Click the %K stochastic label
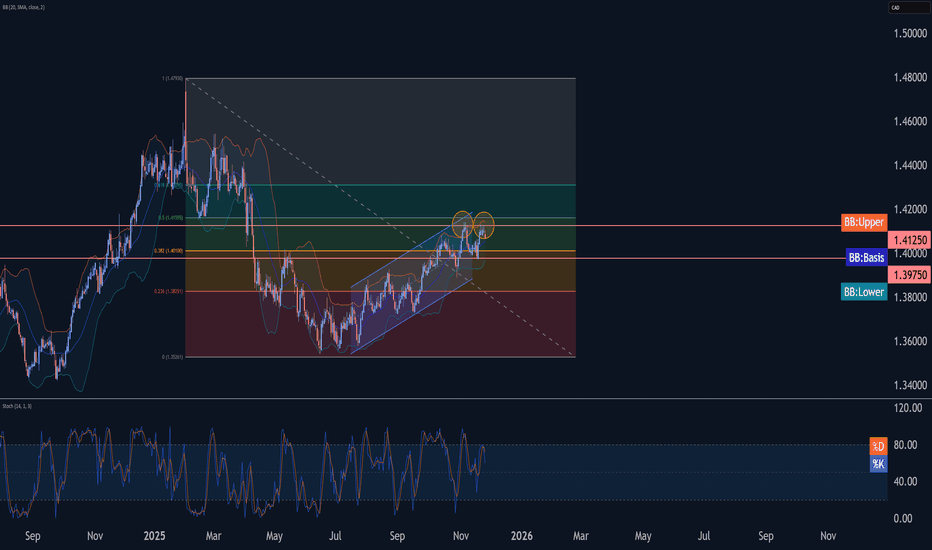This screenshot has width=932, height=550. point(878,463)
